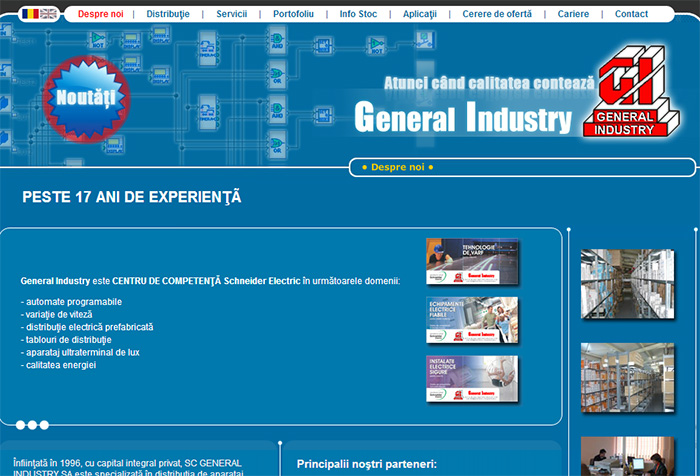Image resolution: width=700 pixels, height=476 pixels.
Task: Open Echipamente electrice fiabile brochure thumbnail
Action: (x=472, y=320)
